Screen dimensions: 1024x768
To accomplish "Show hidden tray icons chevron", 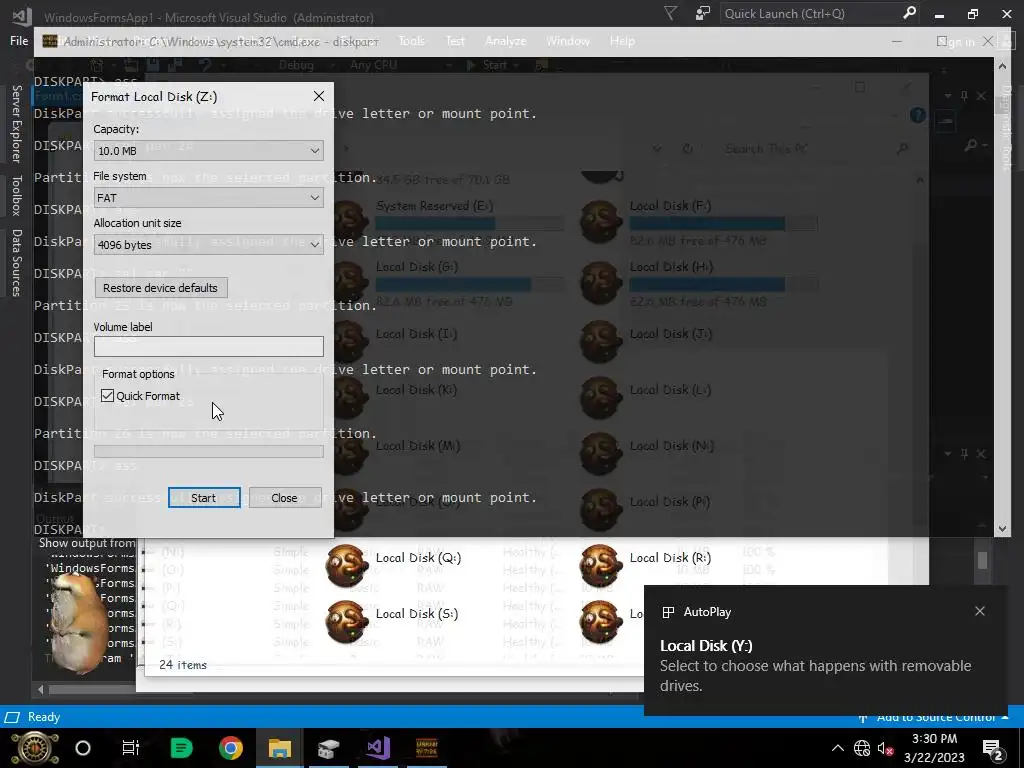I will click(x=838, y=748).
